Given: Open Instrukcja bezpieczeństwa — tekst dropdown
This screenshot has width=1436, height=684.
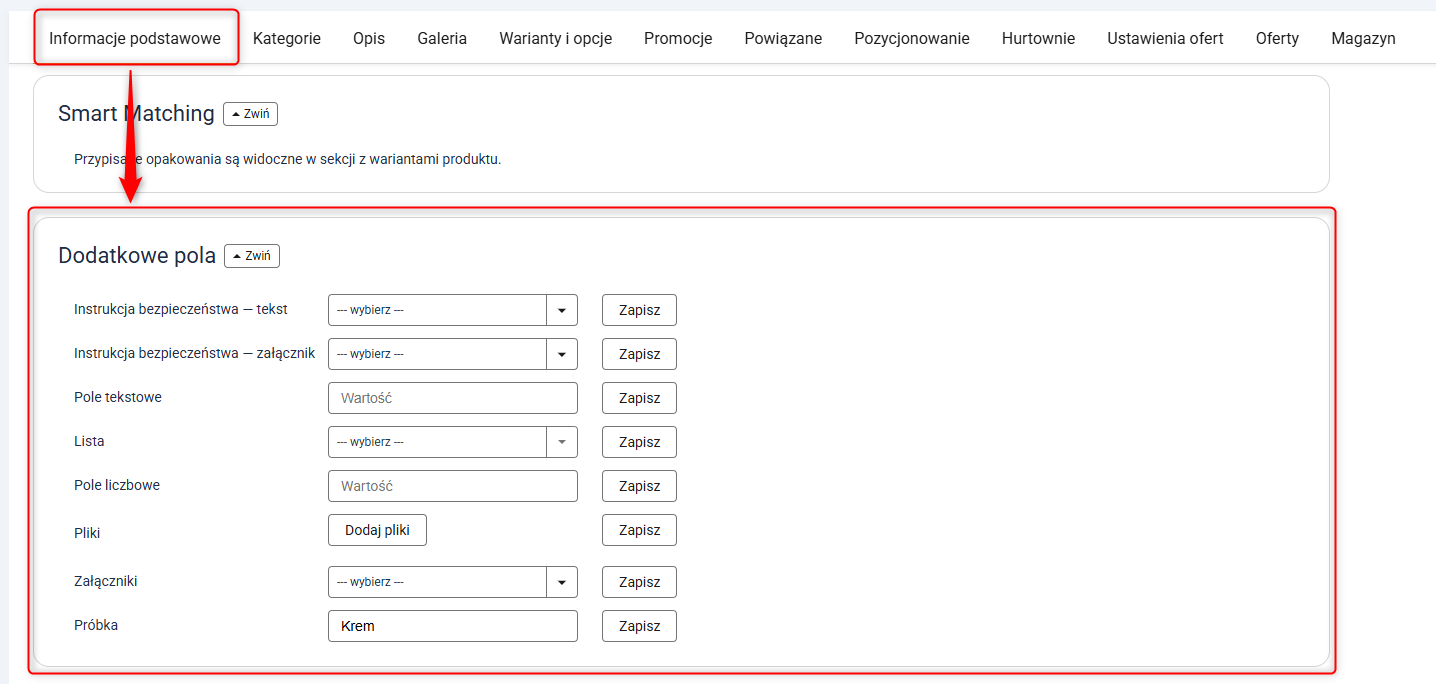Looking at the screenshot, I should coord(452,310).
